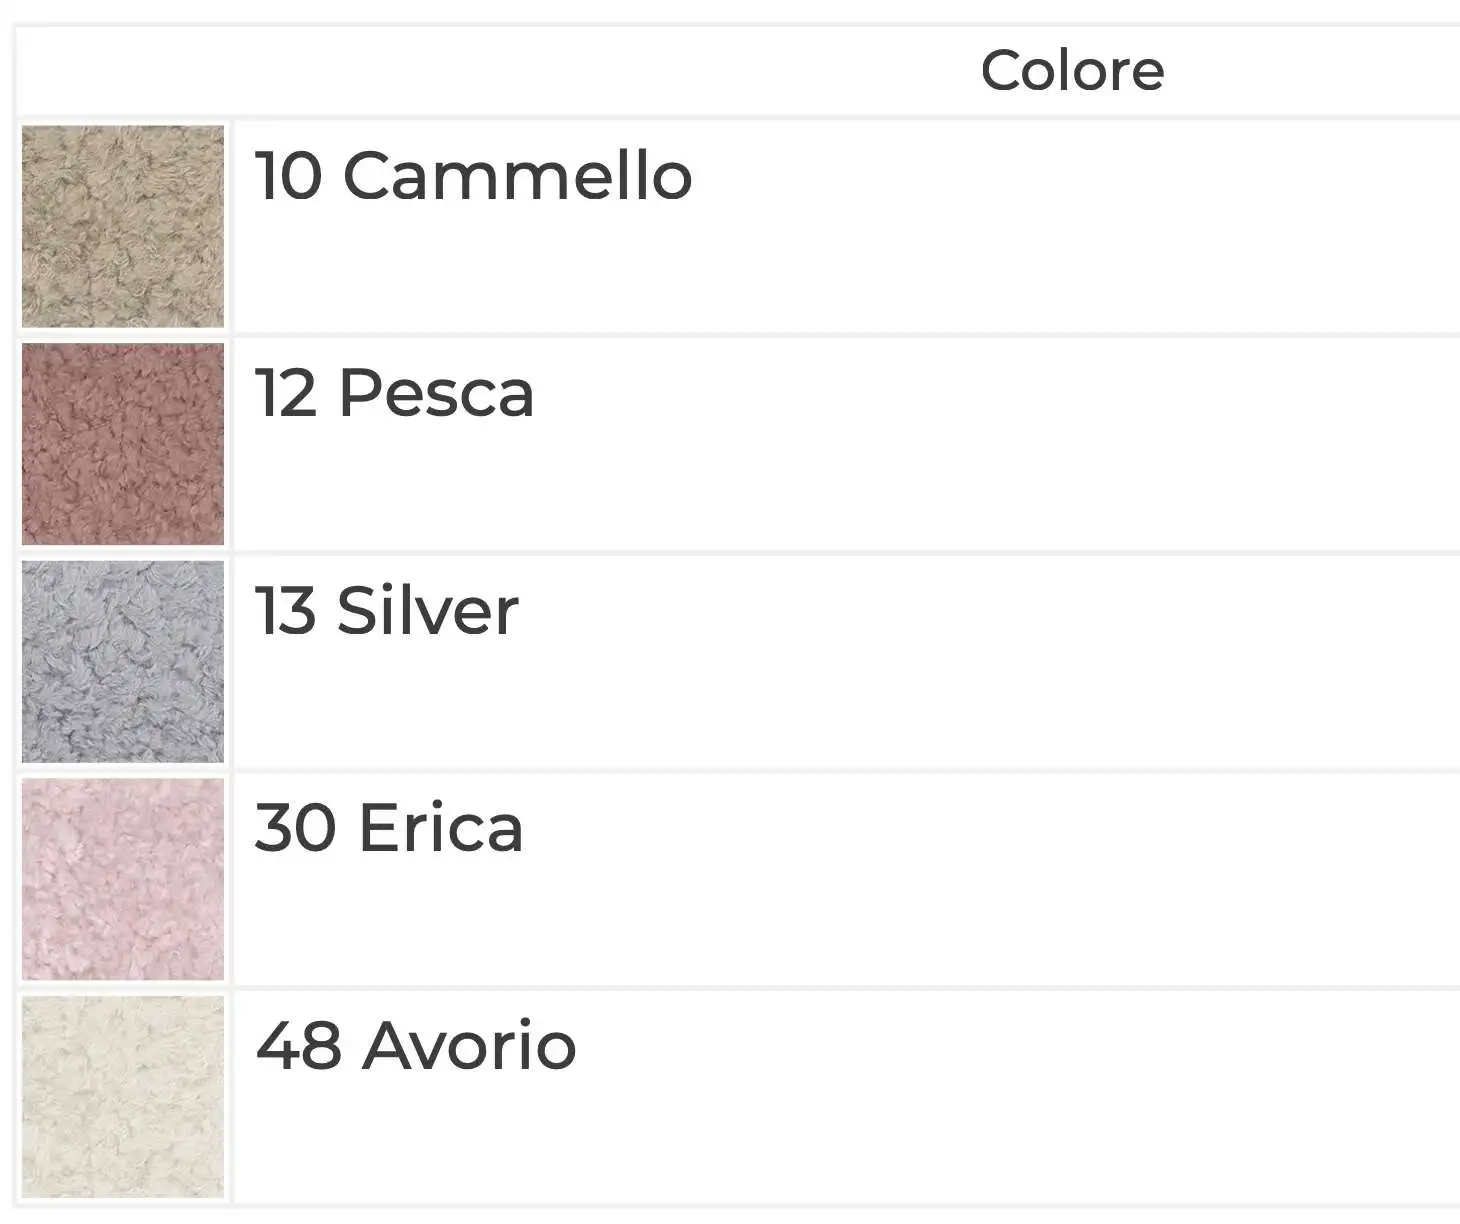
Task: Click the word Cammello
Action: tap(517, 176)
